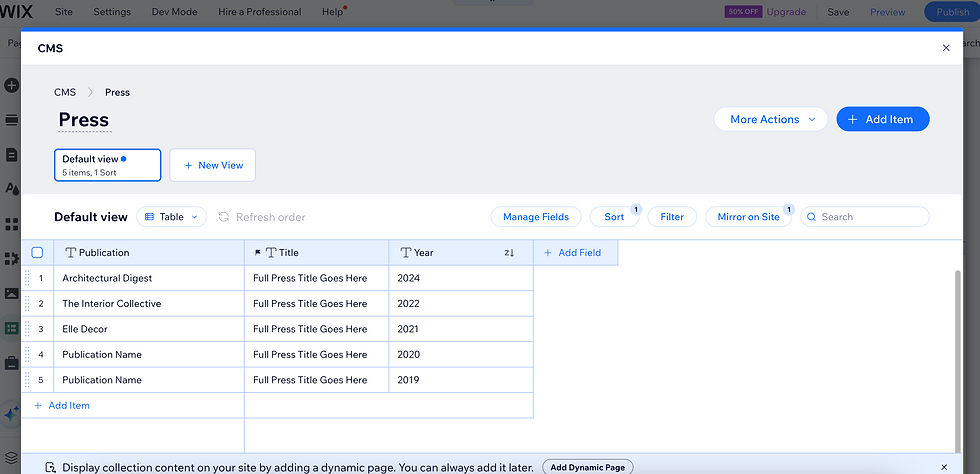Open the Site menu
Viewport: 980px width, 474px height.
tap(64, 12)
